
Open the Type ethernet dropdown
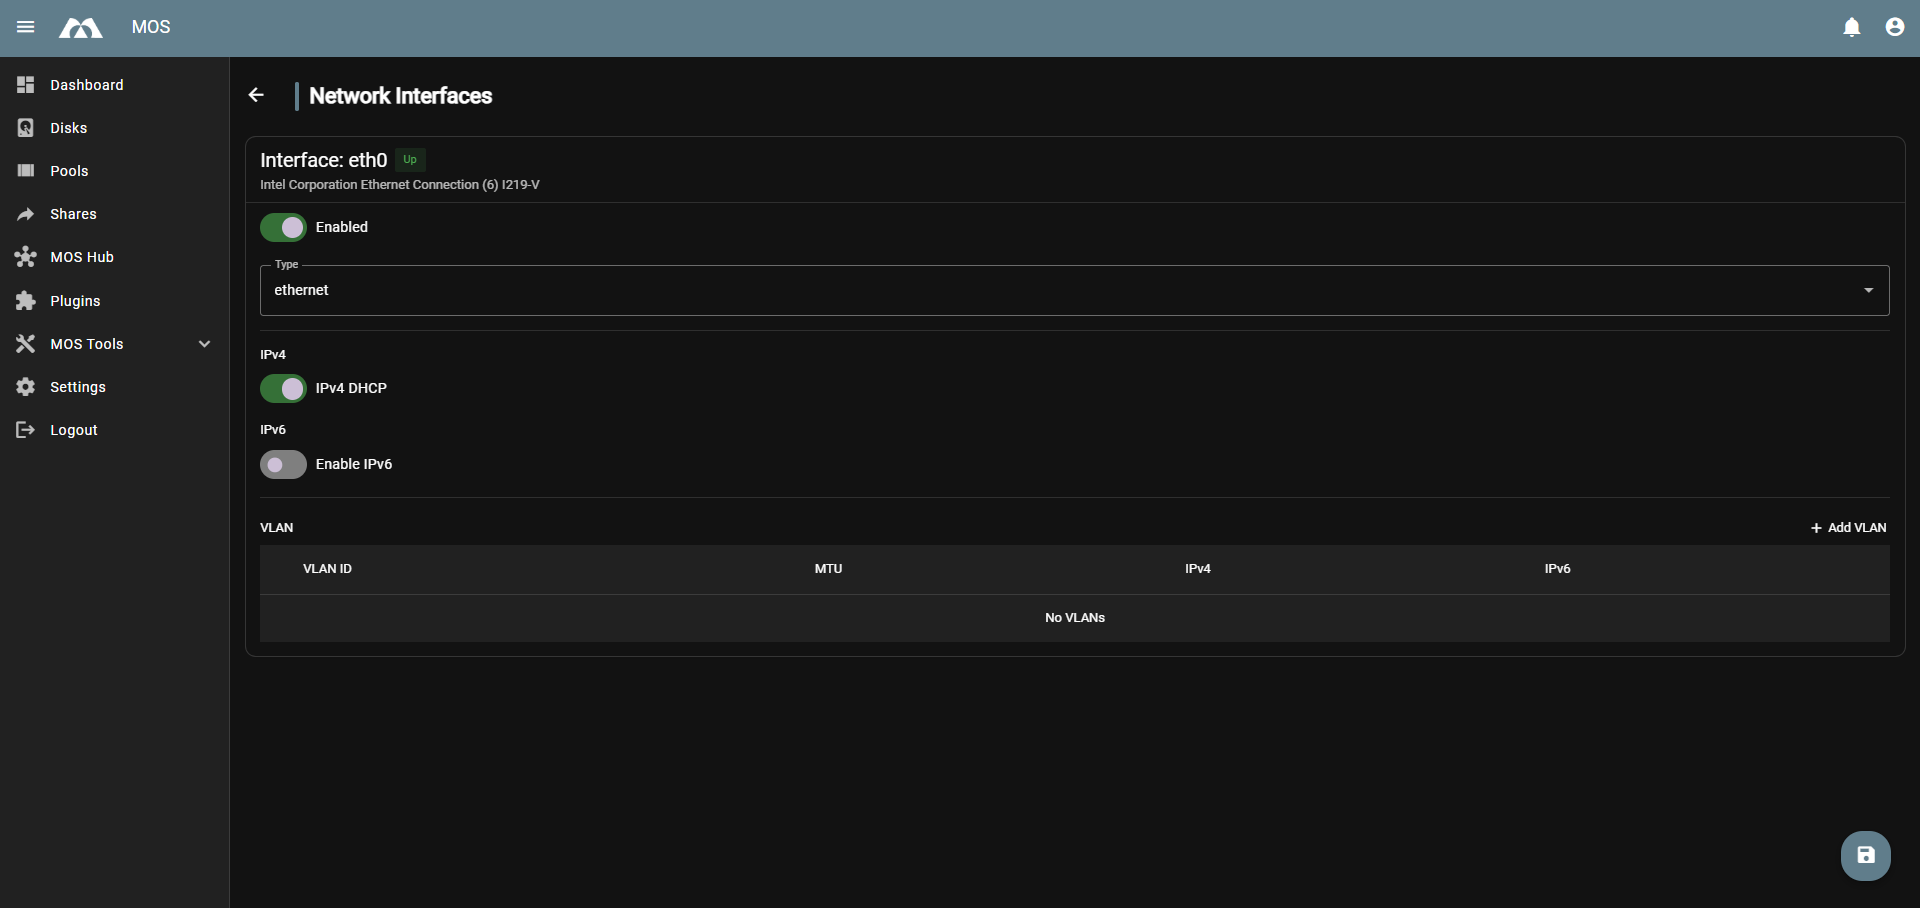(x=1074, y=290)
